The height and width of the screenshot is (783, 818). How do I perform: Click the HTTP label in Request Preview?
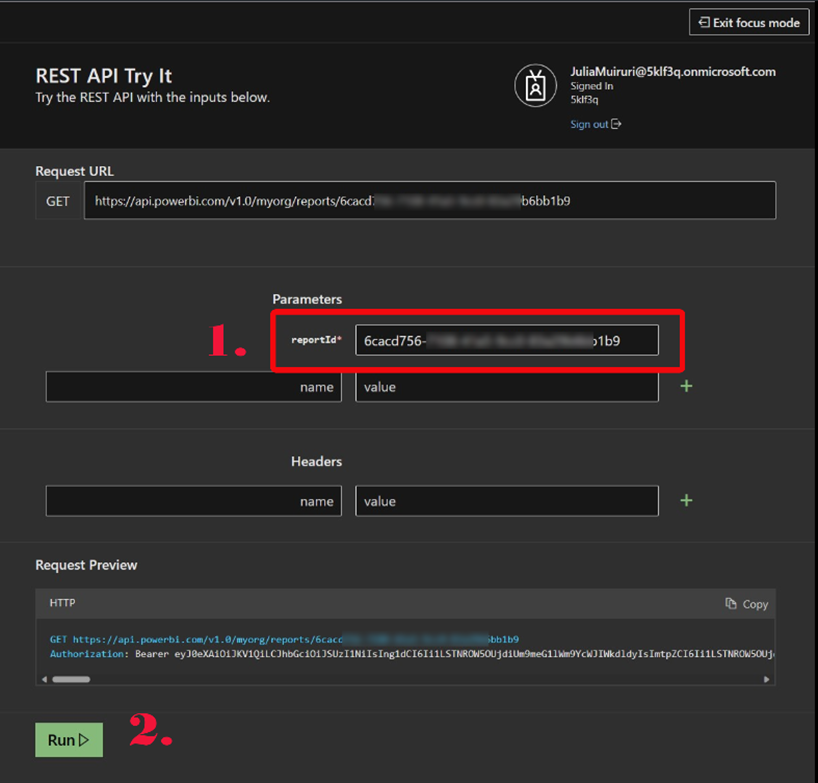pyautogui.click(x=62, y=603)
